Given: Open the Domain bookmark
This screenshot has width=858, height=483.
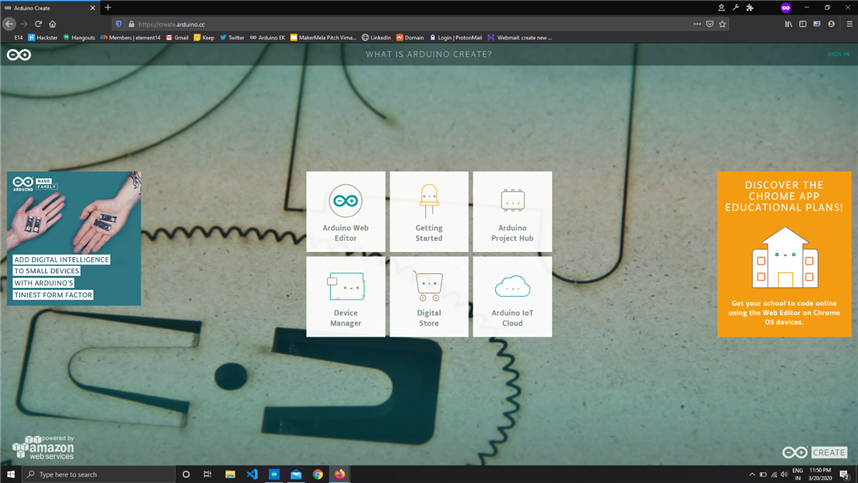Looking at the screenshot, I should point(410,38).
